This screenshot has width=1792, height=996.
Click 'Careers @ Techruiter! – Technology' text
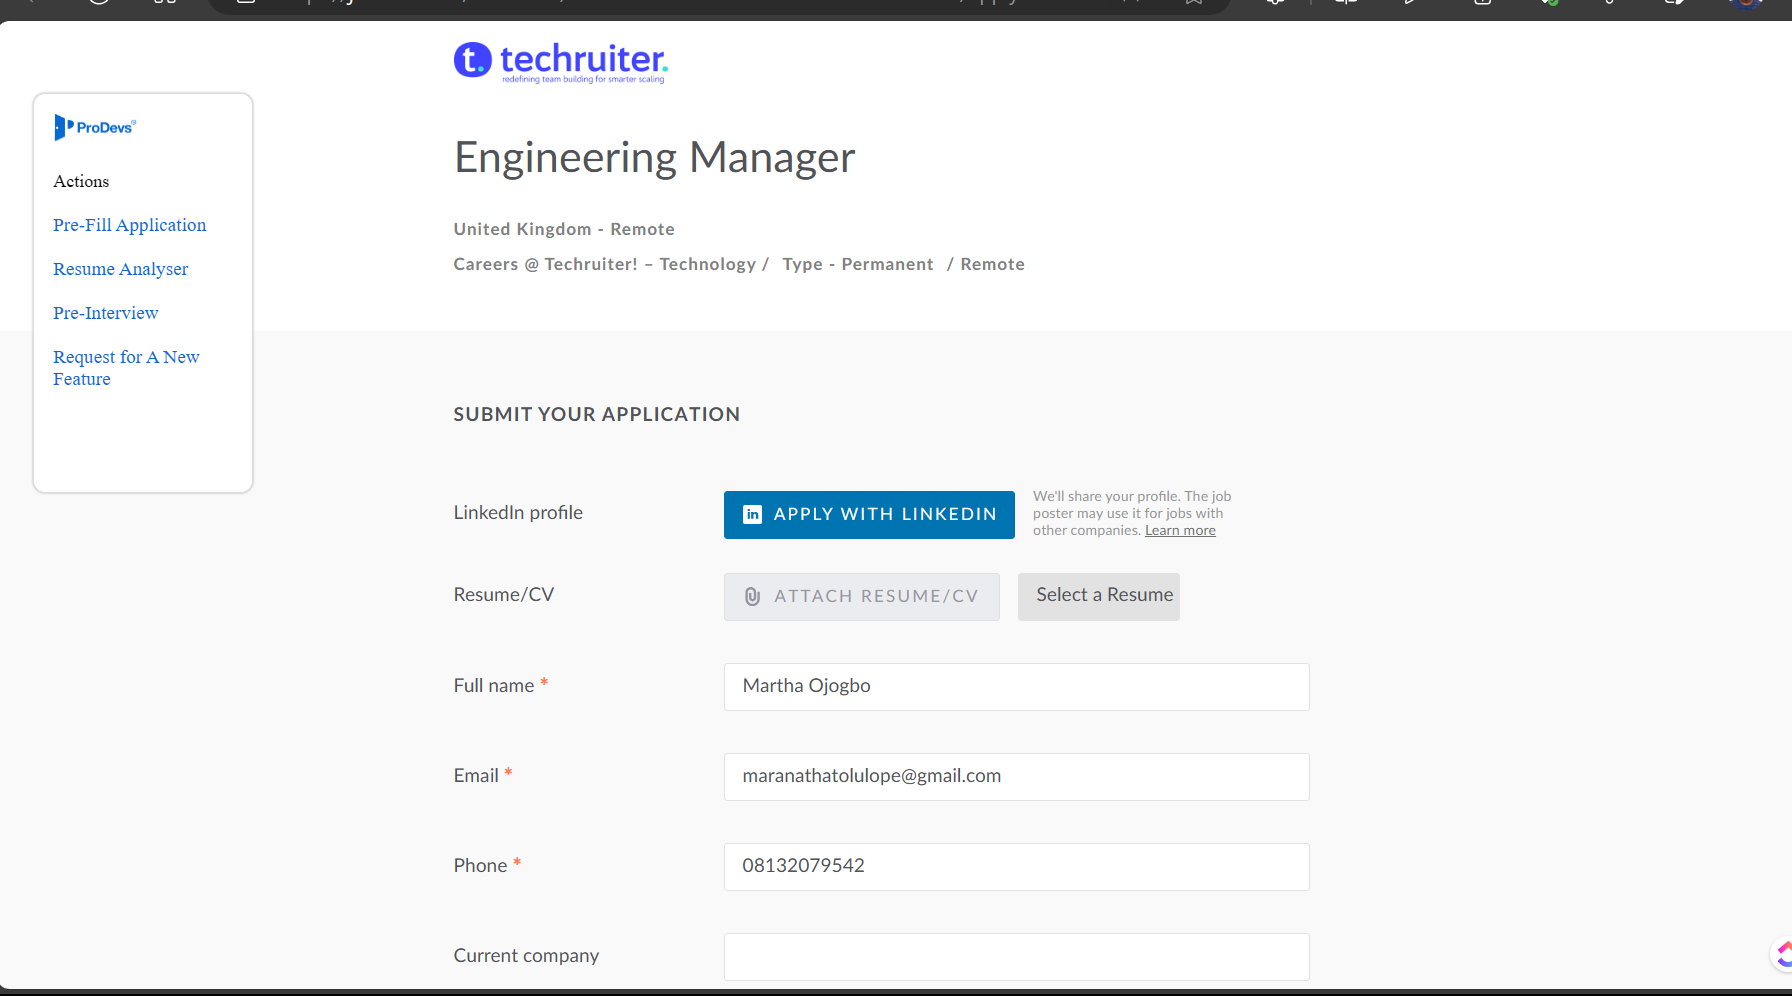(605, 264)
